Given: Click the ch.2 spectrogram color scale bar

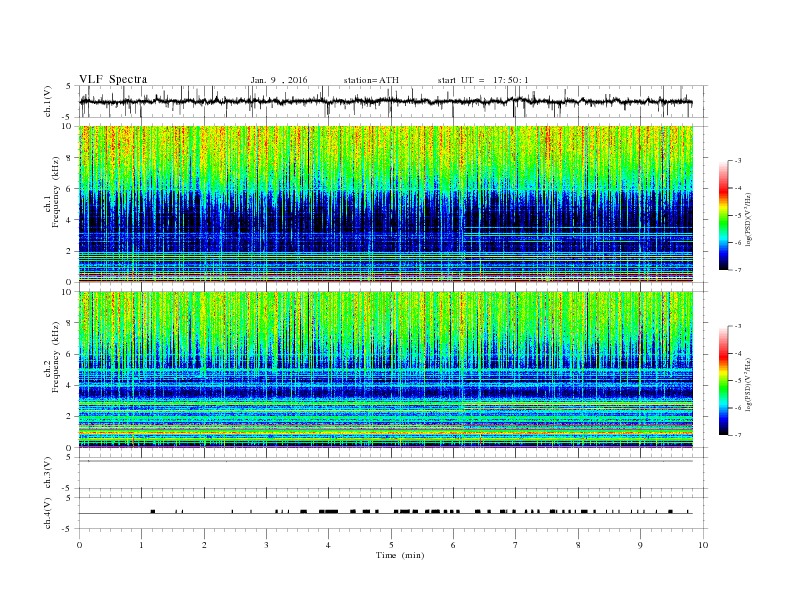Looking at the screenshot, I should (x=723, y=380).
